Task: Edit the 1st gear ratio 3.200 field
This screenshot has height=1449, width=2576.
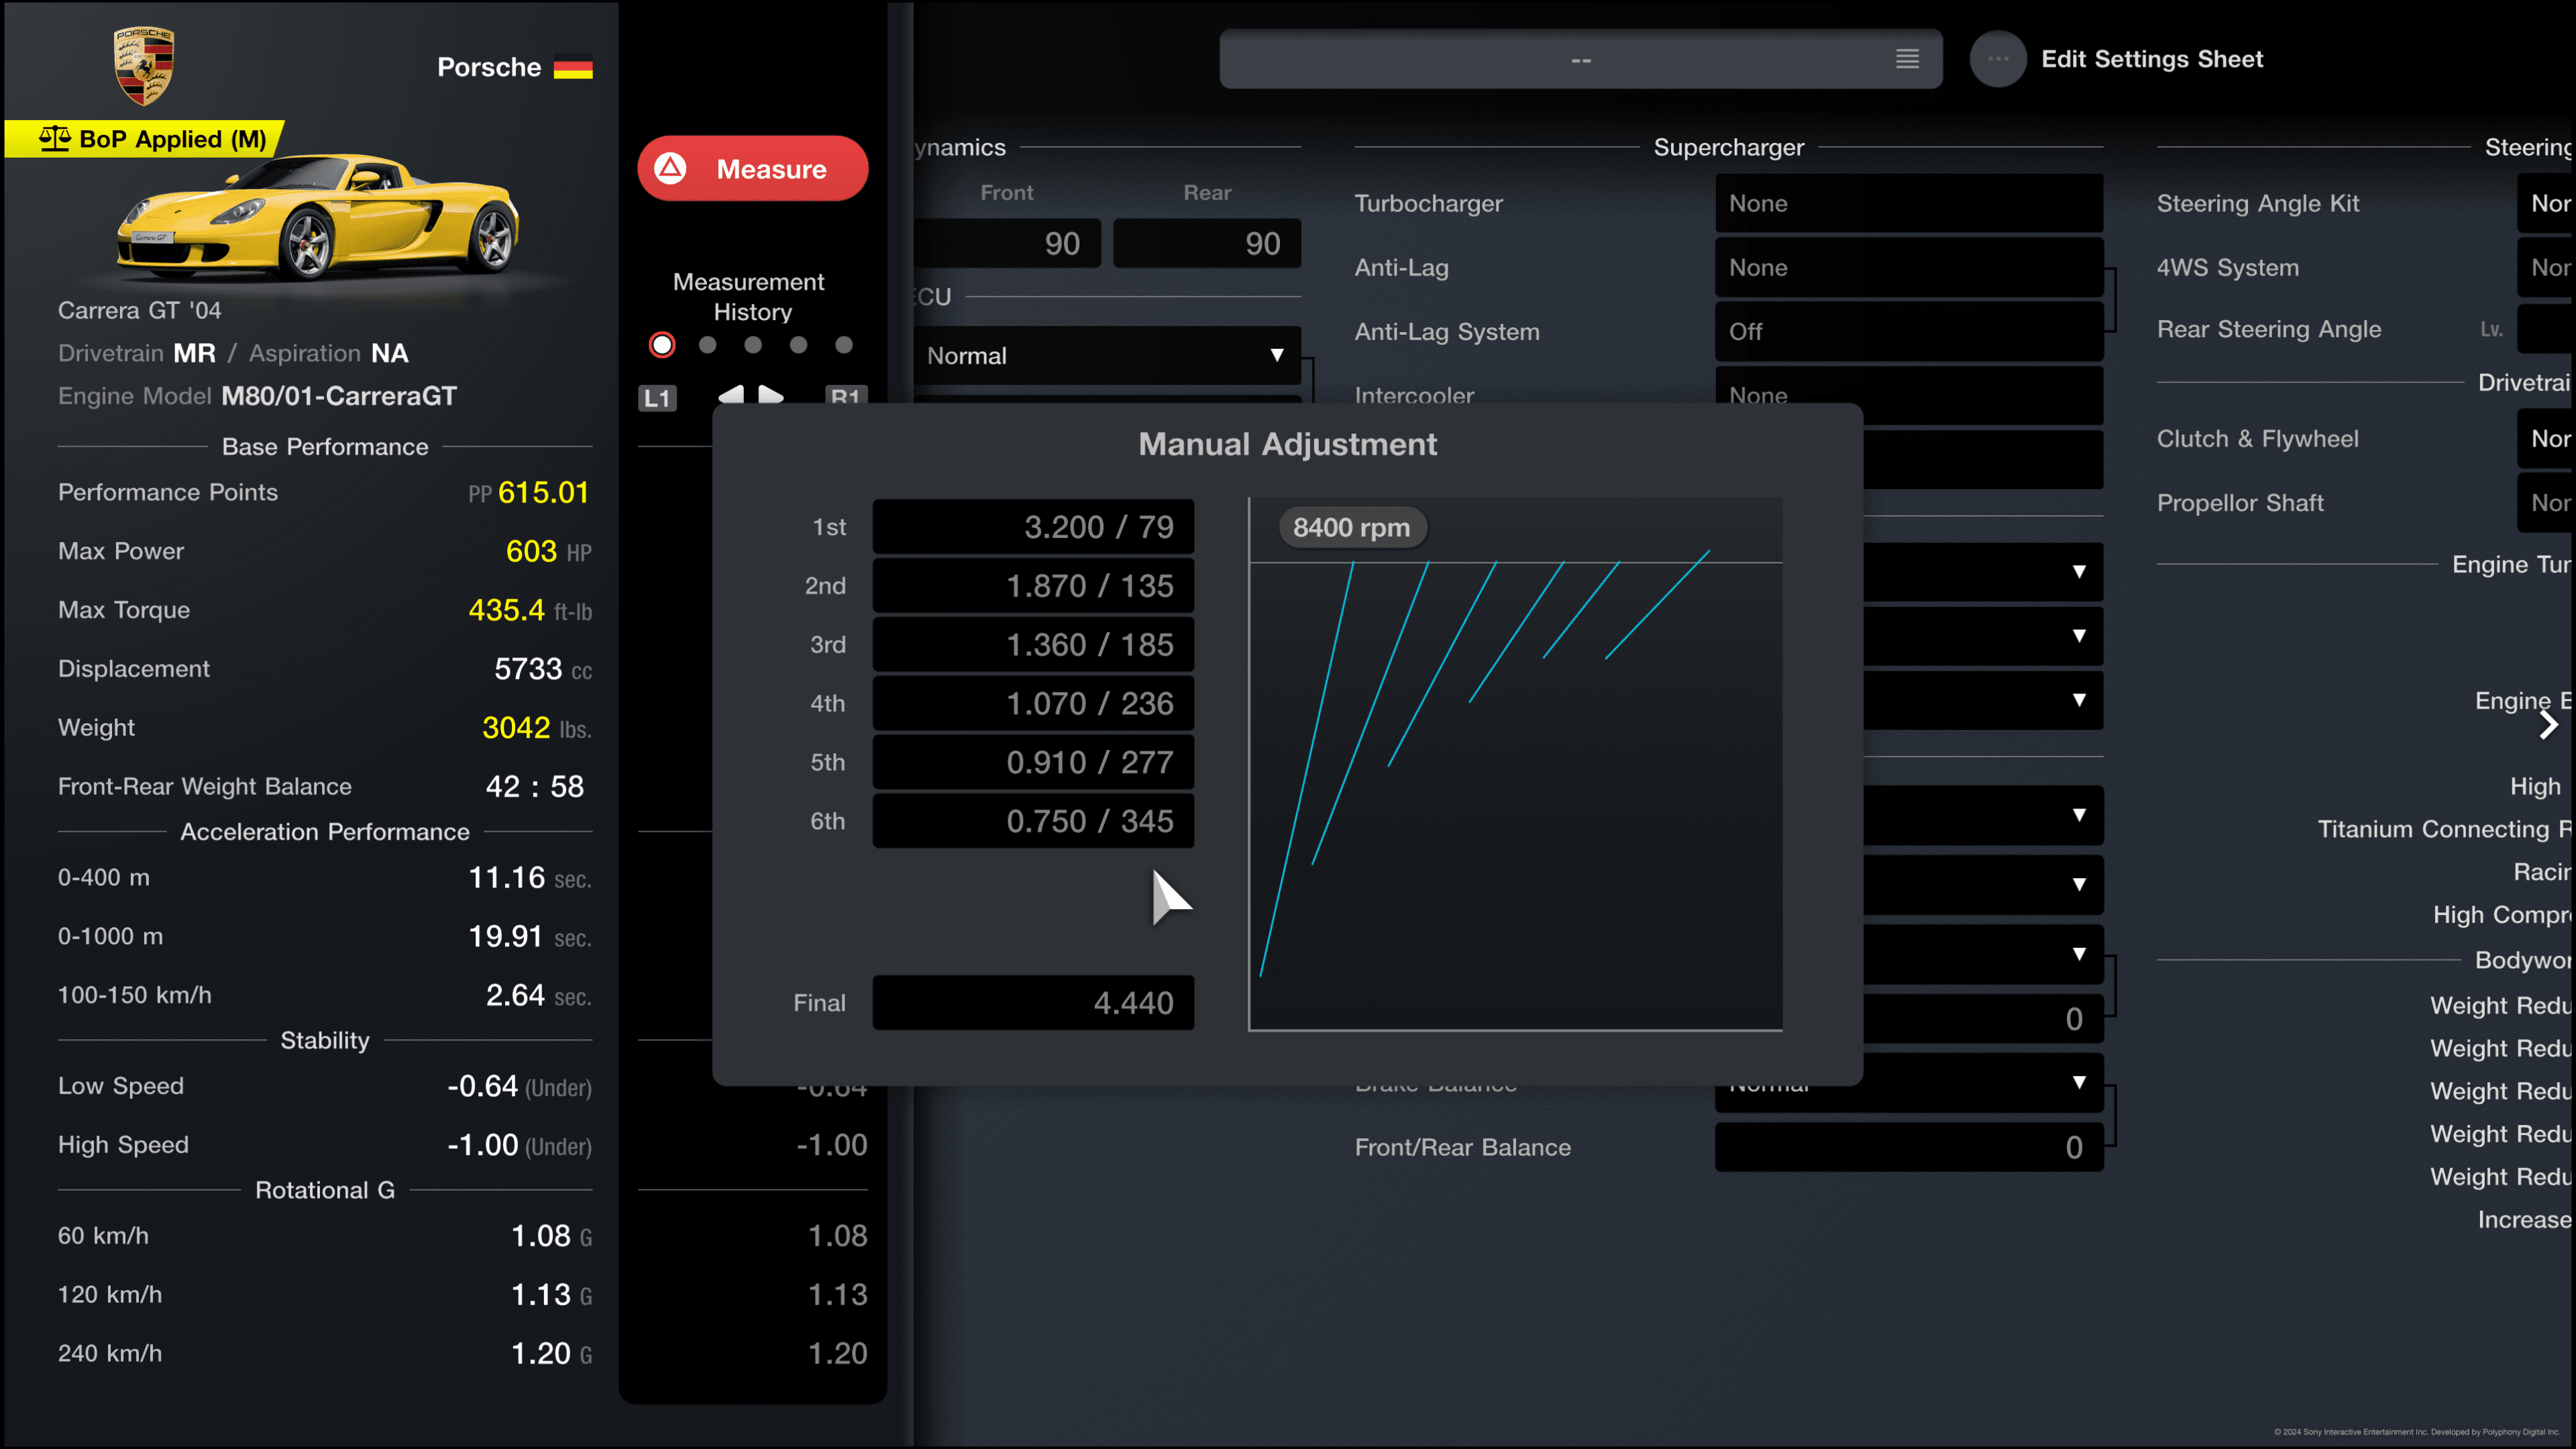Action: pos(1033,527)
